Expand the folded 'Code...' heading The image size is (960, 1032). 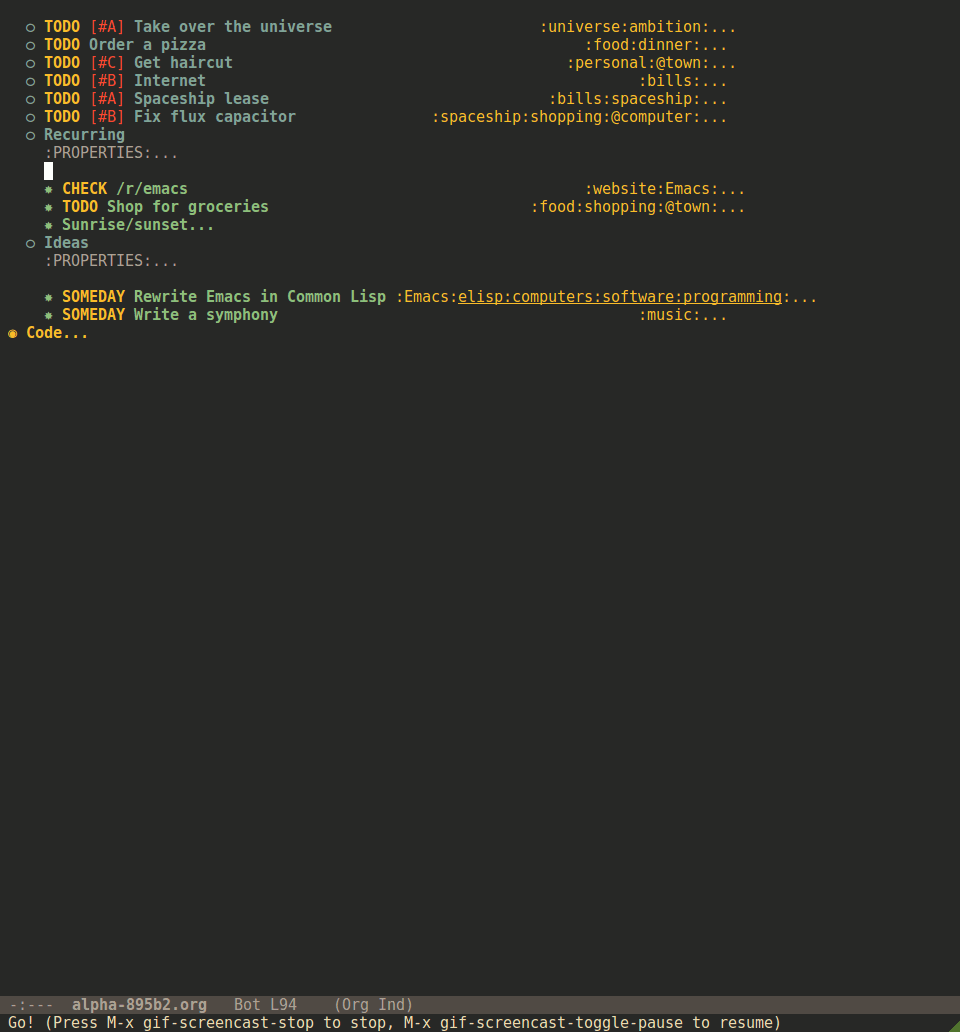[x=57, y=333]
